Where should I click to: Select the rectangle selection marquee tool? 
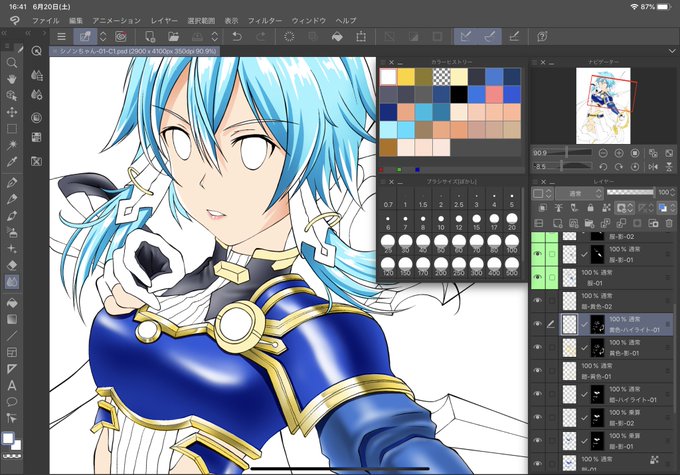pos(12,128)
